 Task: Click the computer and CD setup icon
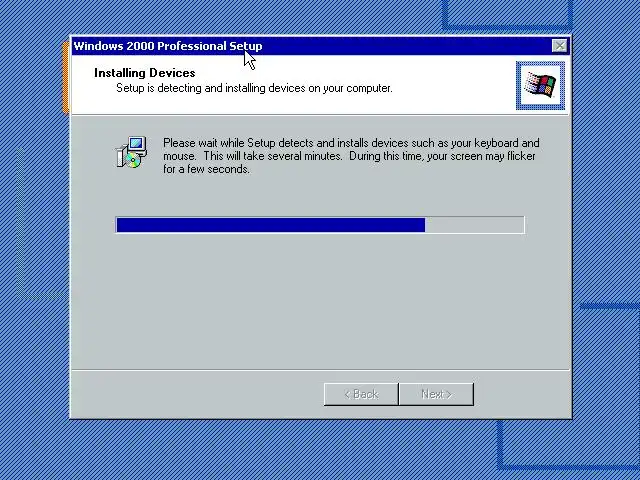[x=131, y=153]
